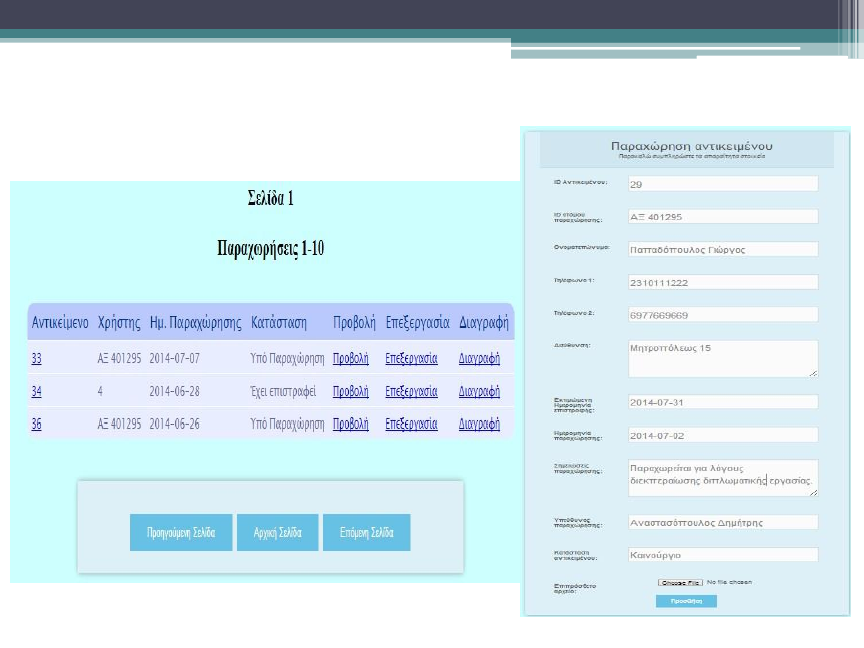Click the address textarea Μητροπόλεως 15
864x648 pixels.
tap(722, 359)
